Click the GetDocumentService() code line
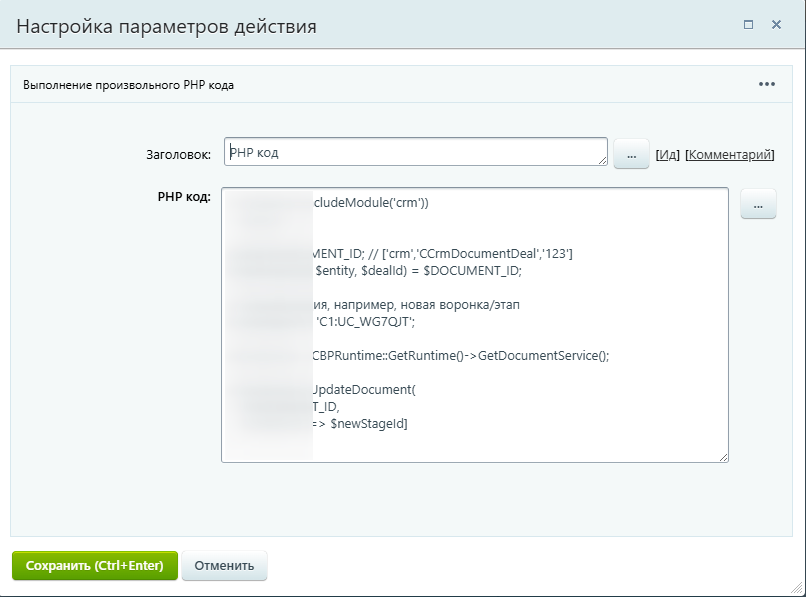 (460, 355)
